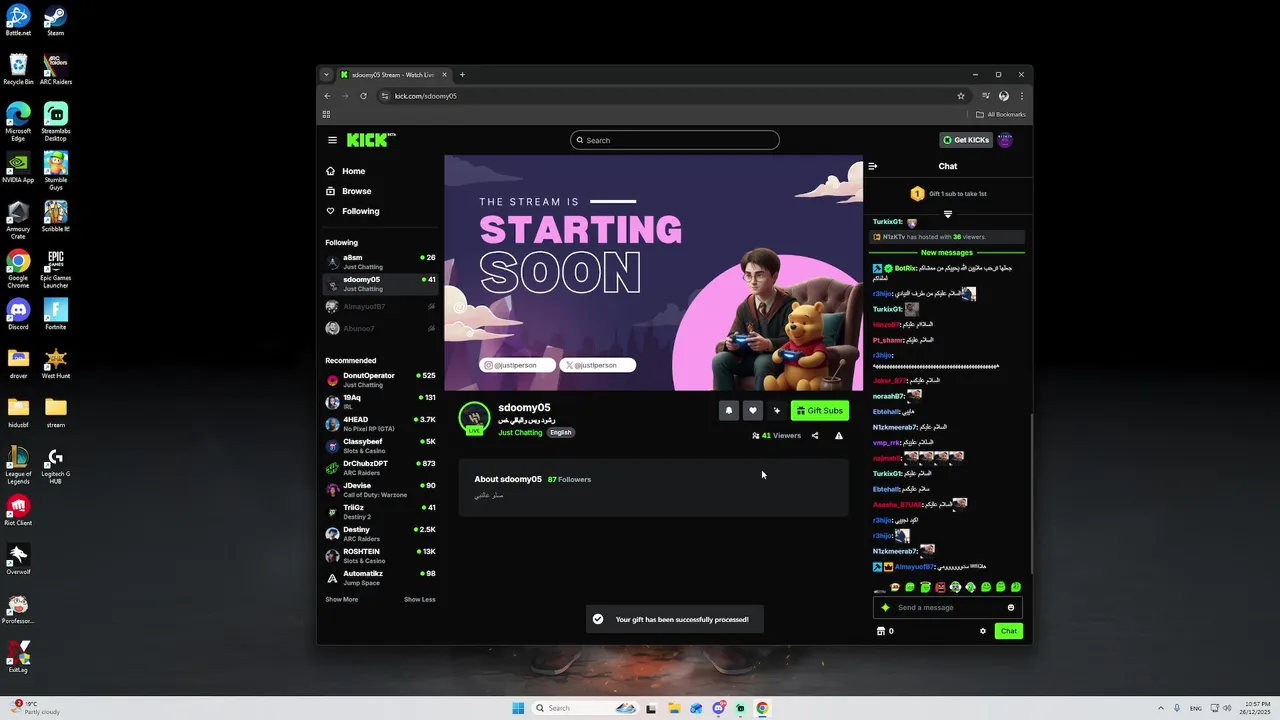Follow sdoomy05 with the heart button
The height and width of the screenshot is (720, 1280).
pos(753,410)
